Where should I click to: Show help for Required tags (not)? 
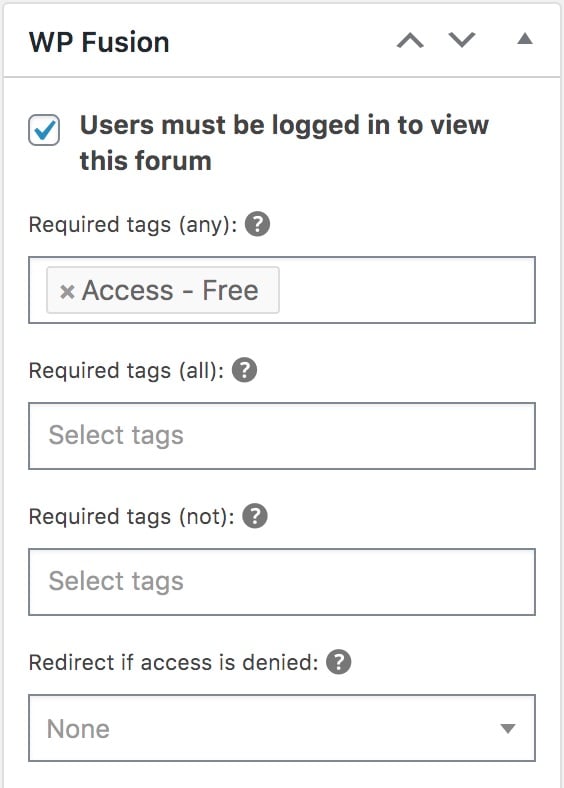point(255,516)
